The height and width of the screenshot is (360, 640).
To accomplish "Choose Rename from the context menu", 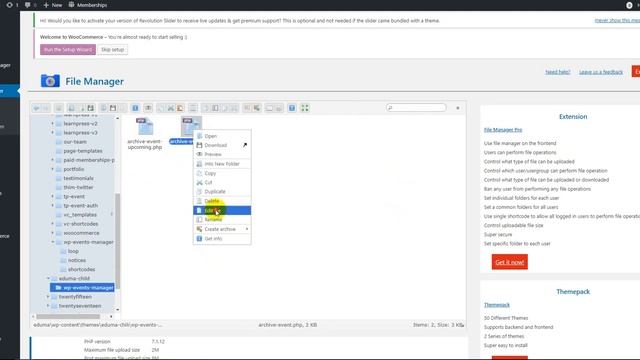I will tap(222, 220).
